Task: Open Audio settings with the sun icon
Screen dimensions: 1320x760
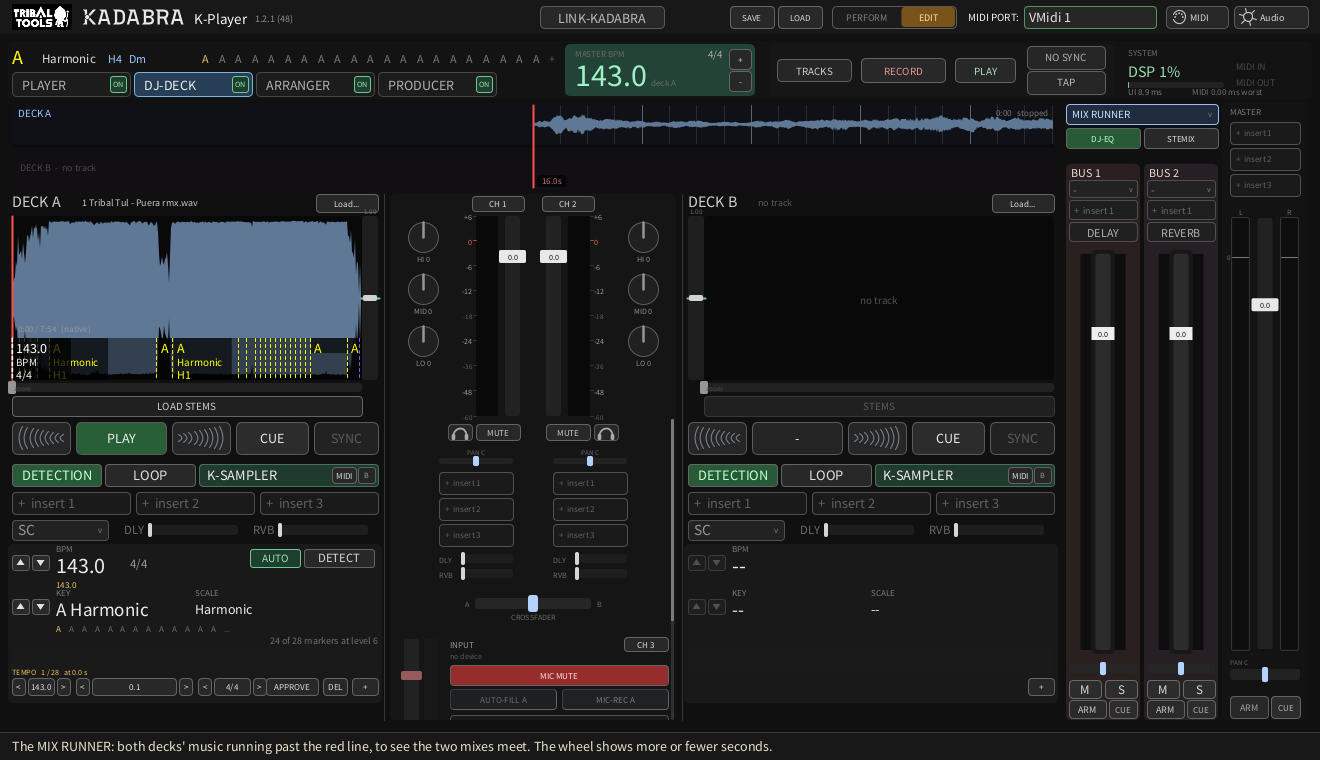Action: coord(1271,17)
